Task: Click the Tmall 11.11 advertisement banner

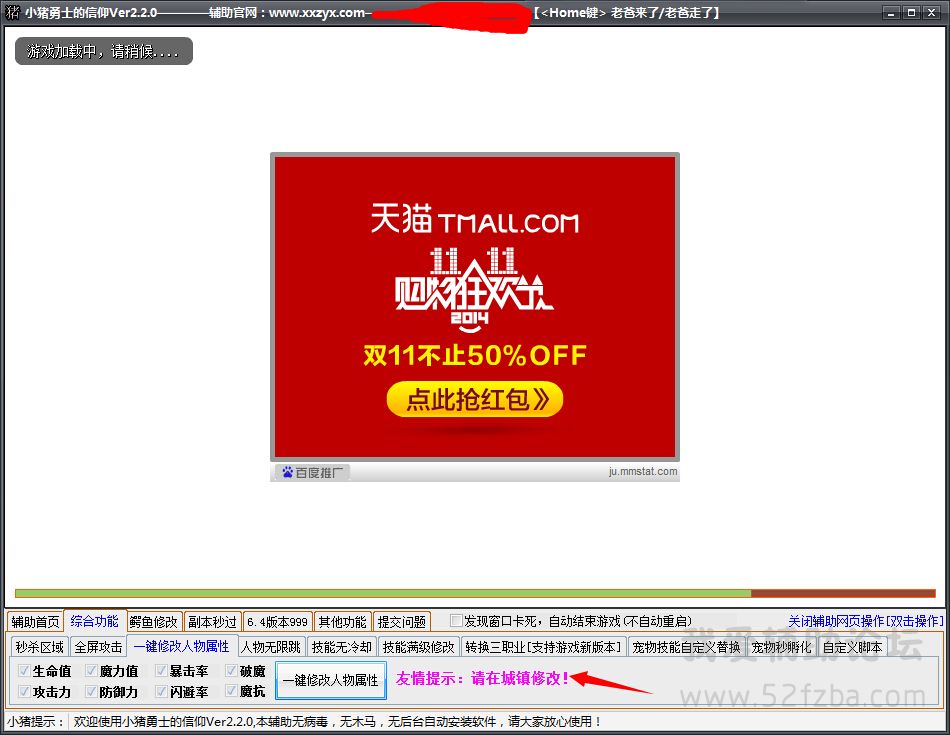Action: 475,307
